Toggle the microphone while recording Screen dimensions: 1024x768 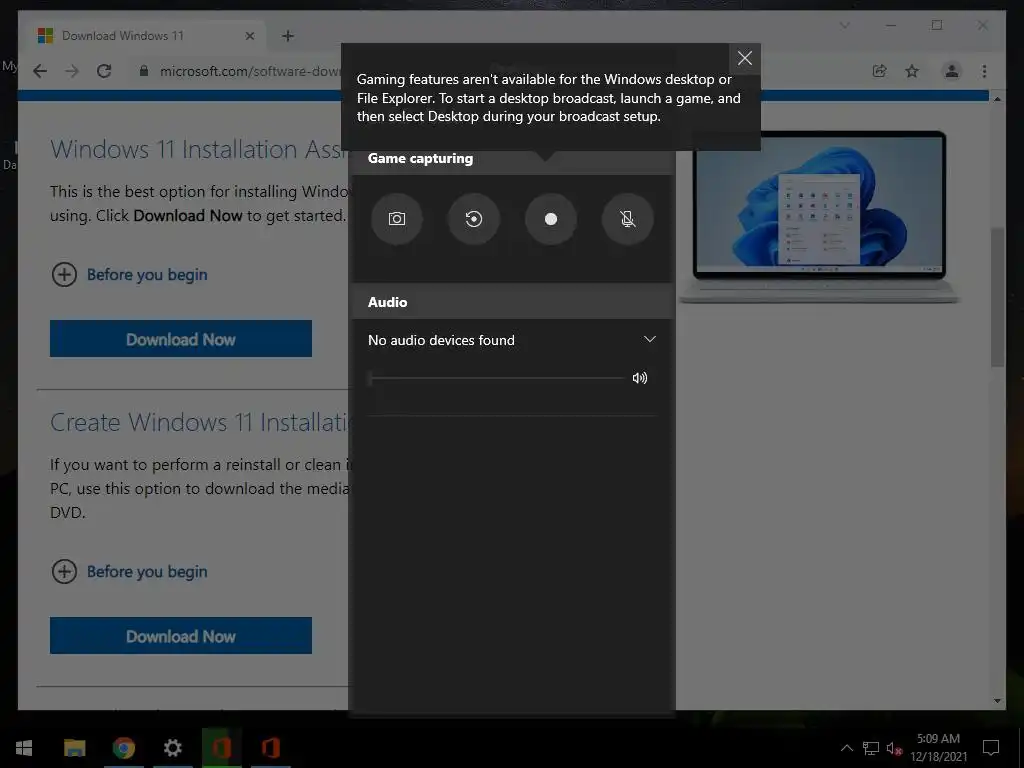(x=628, y=219)
